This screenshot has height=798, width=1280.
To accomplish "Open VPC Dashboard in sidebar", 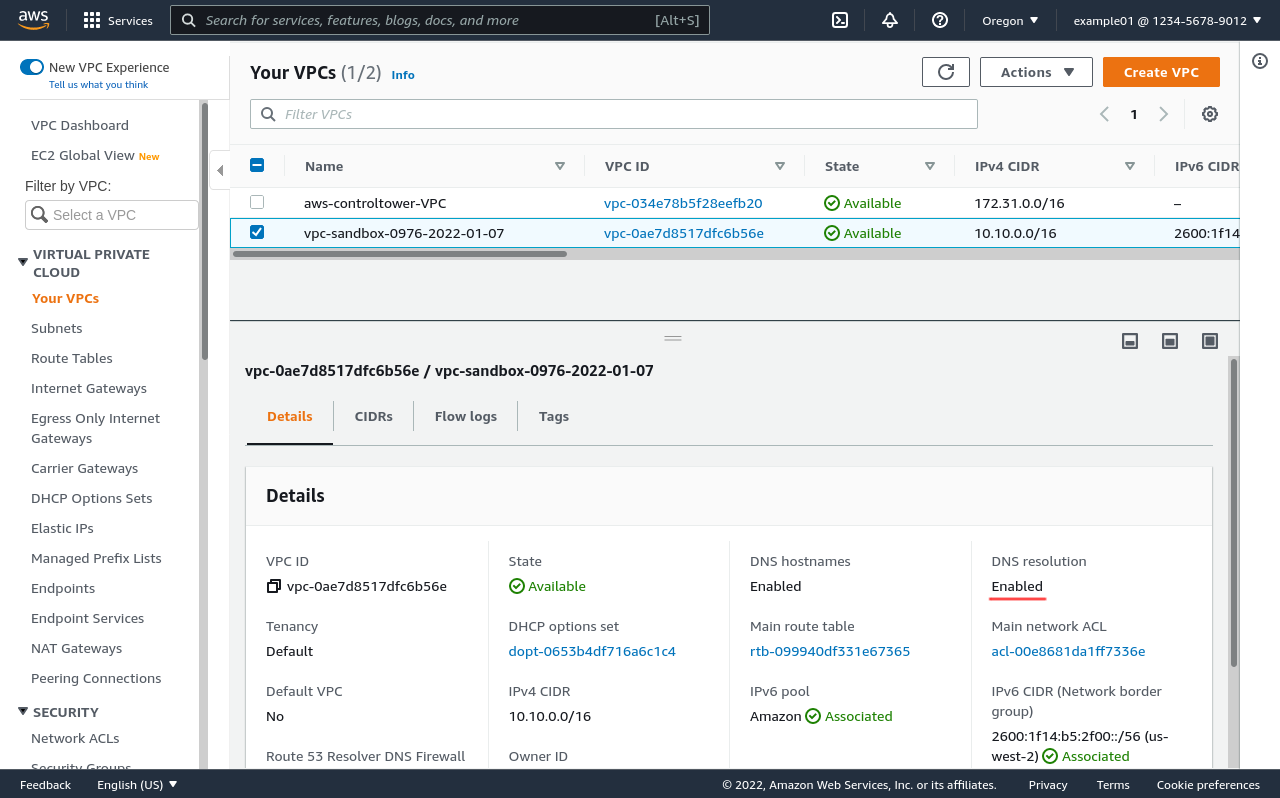I will (x=80, y=125).
